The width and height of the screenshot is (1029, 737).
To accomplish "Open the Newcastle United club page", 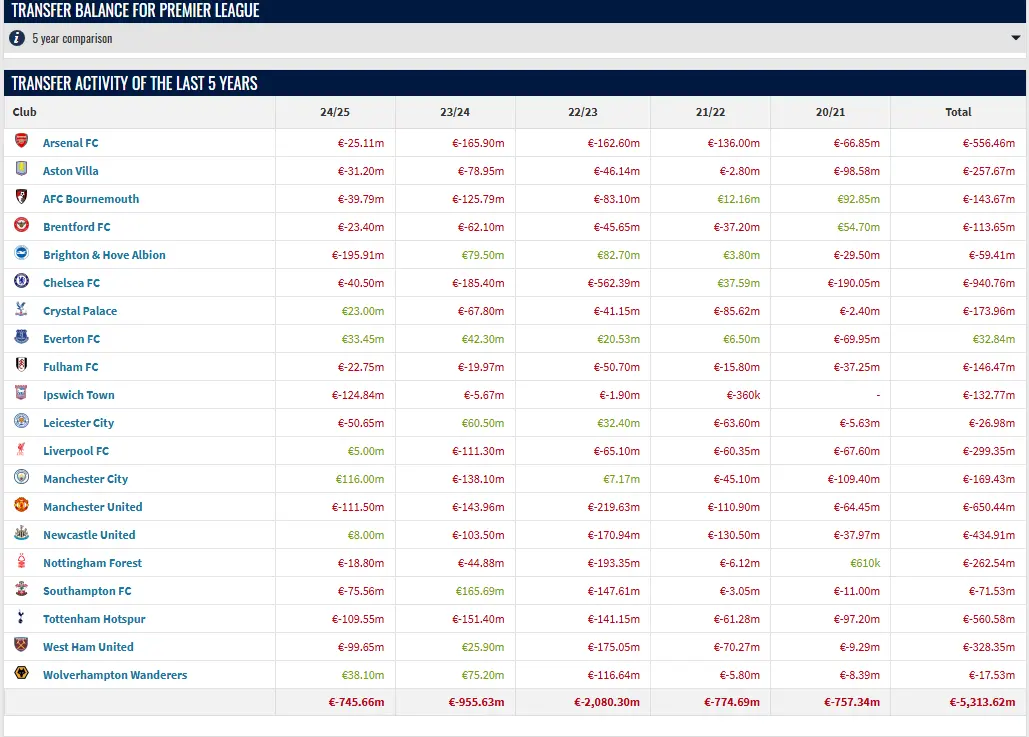I will tap(89, 535).
